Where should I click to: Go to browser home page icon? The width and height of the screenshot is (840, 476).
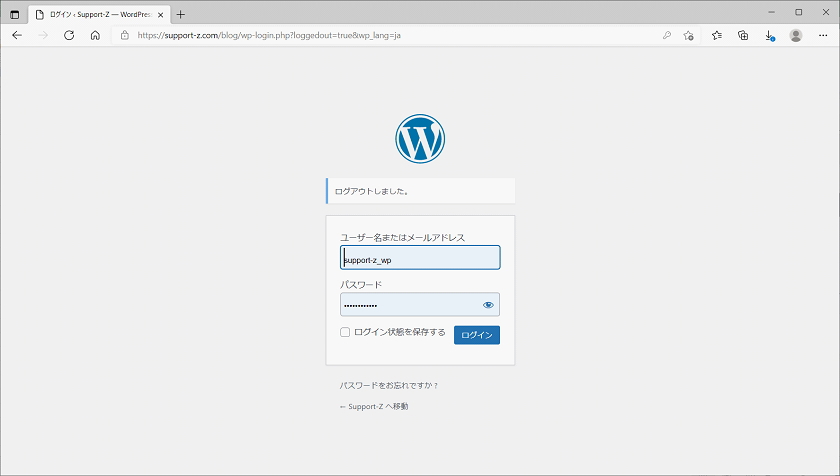(95, 35)
